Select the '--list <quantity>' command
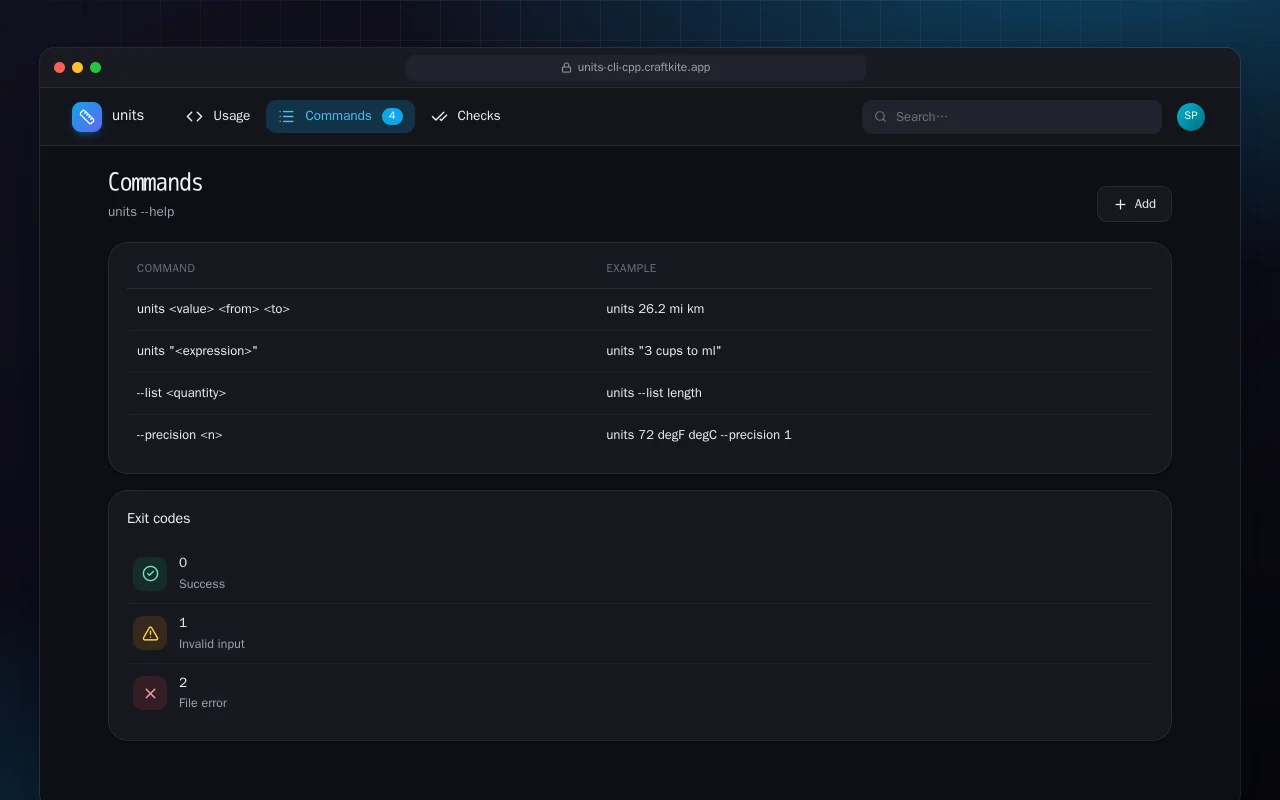 tap(181, 393)
